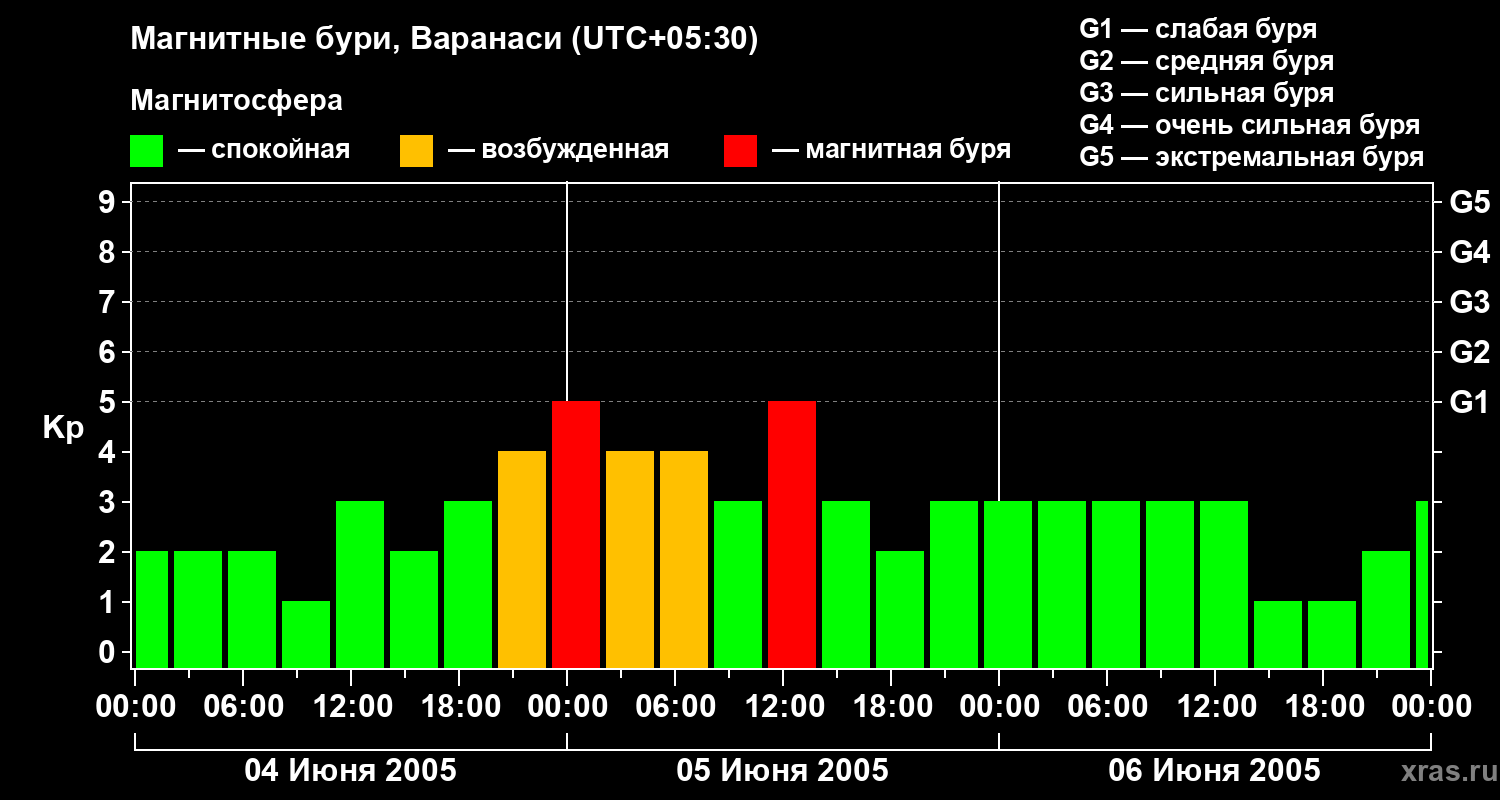Select the 'G1 — слабая буря' legend line
Screen dimensions: 1500x800
1198,29
